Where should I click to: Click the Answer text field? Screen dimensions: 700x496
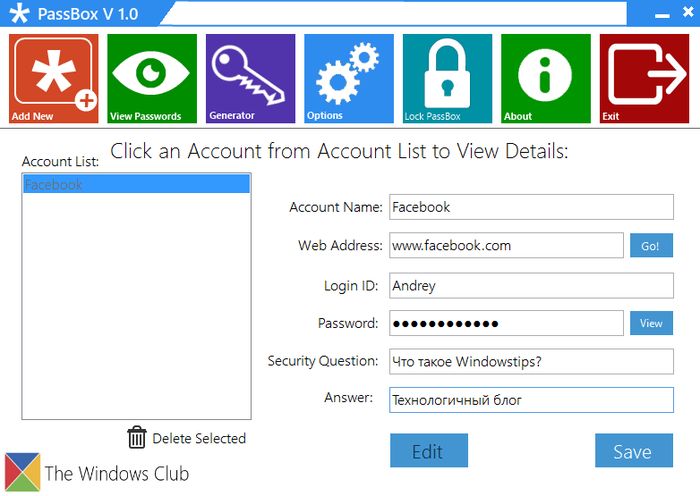531,400
